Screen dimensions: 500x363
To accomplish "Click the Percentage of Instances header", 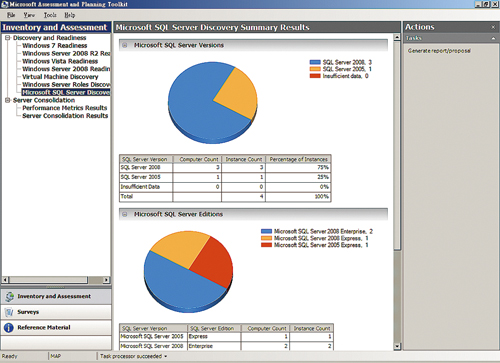I will pos(298,159).
